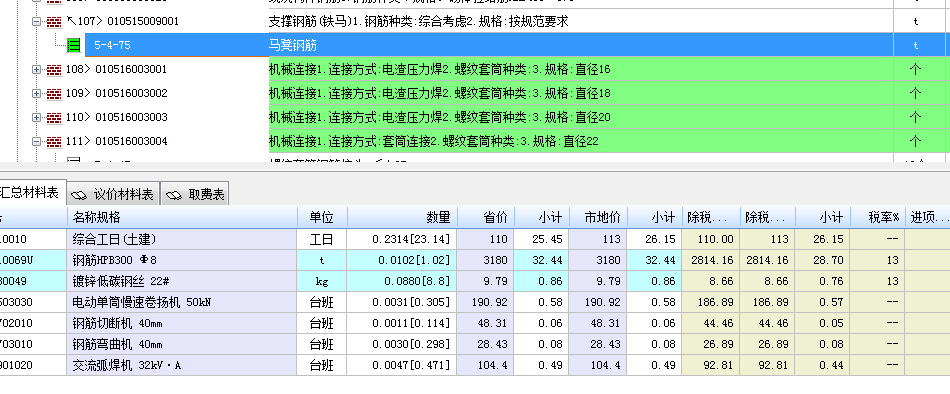
Task: Select code 010515009001
Action: coord(143,22)
